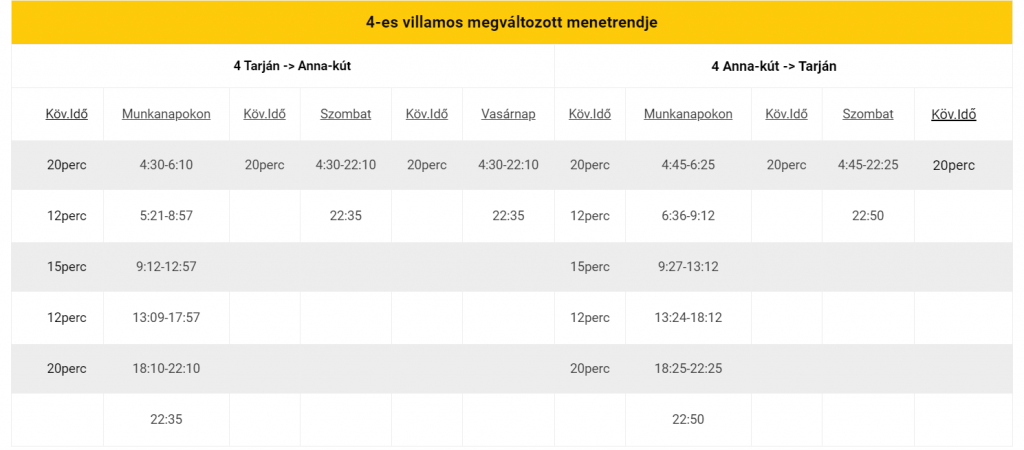Select the yellow timetable title banner

[x=512, y=21]
